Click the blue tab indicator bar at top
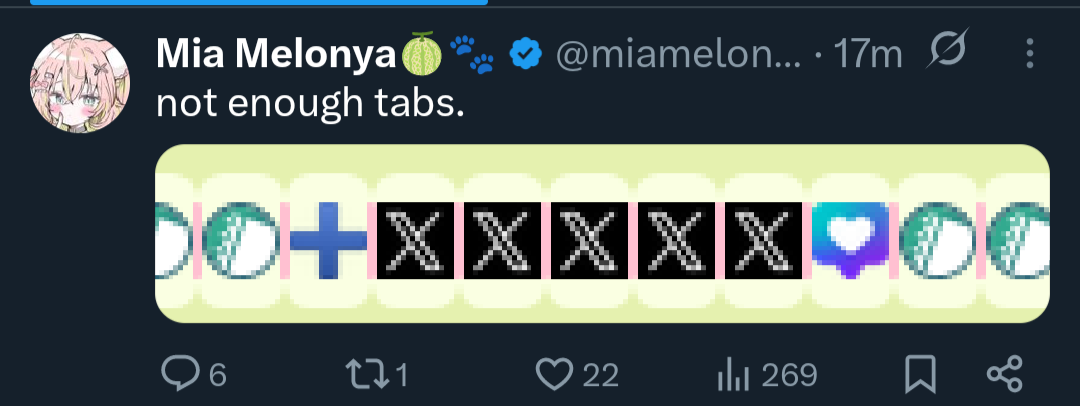Viewport: 1080px width, 406px height. coord(260,2)
